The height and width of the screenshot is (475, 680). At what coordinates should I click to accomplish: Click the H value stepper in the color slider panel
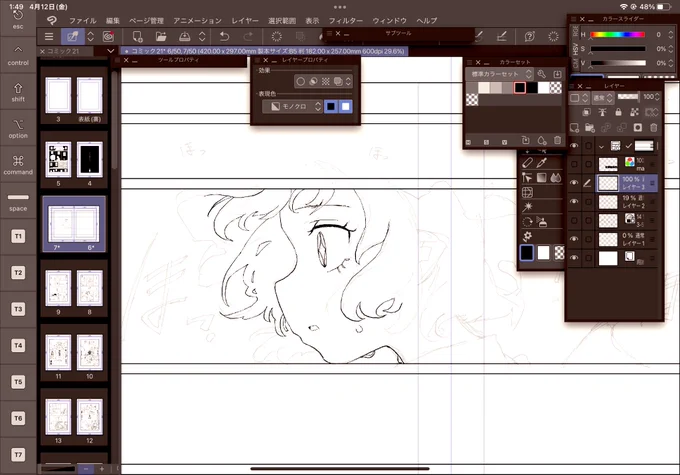click(x=670, y=34)
